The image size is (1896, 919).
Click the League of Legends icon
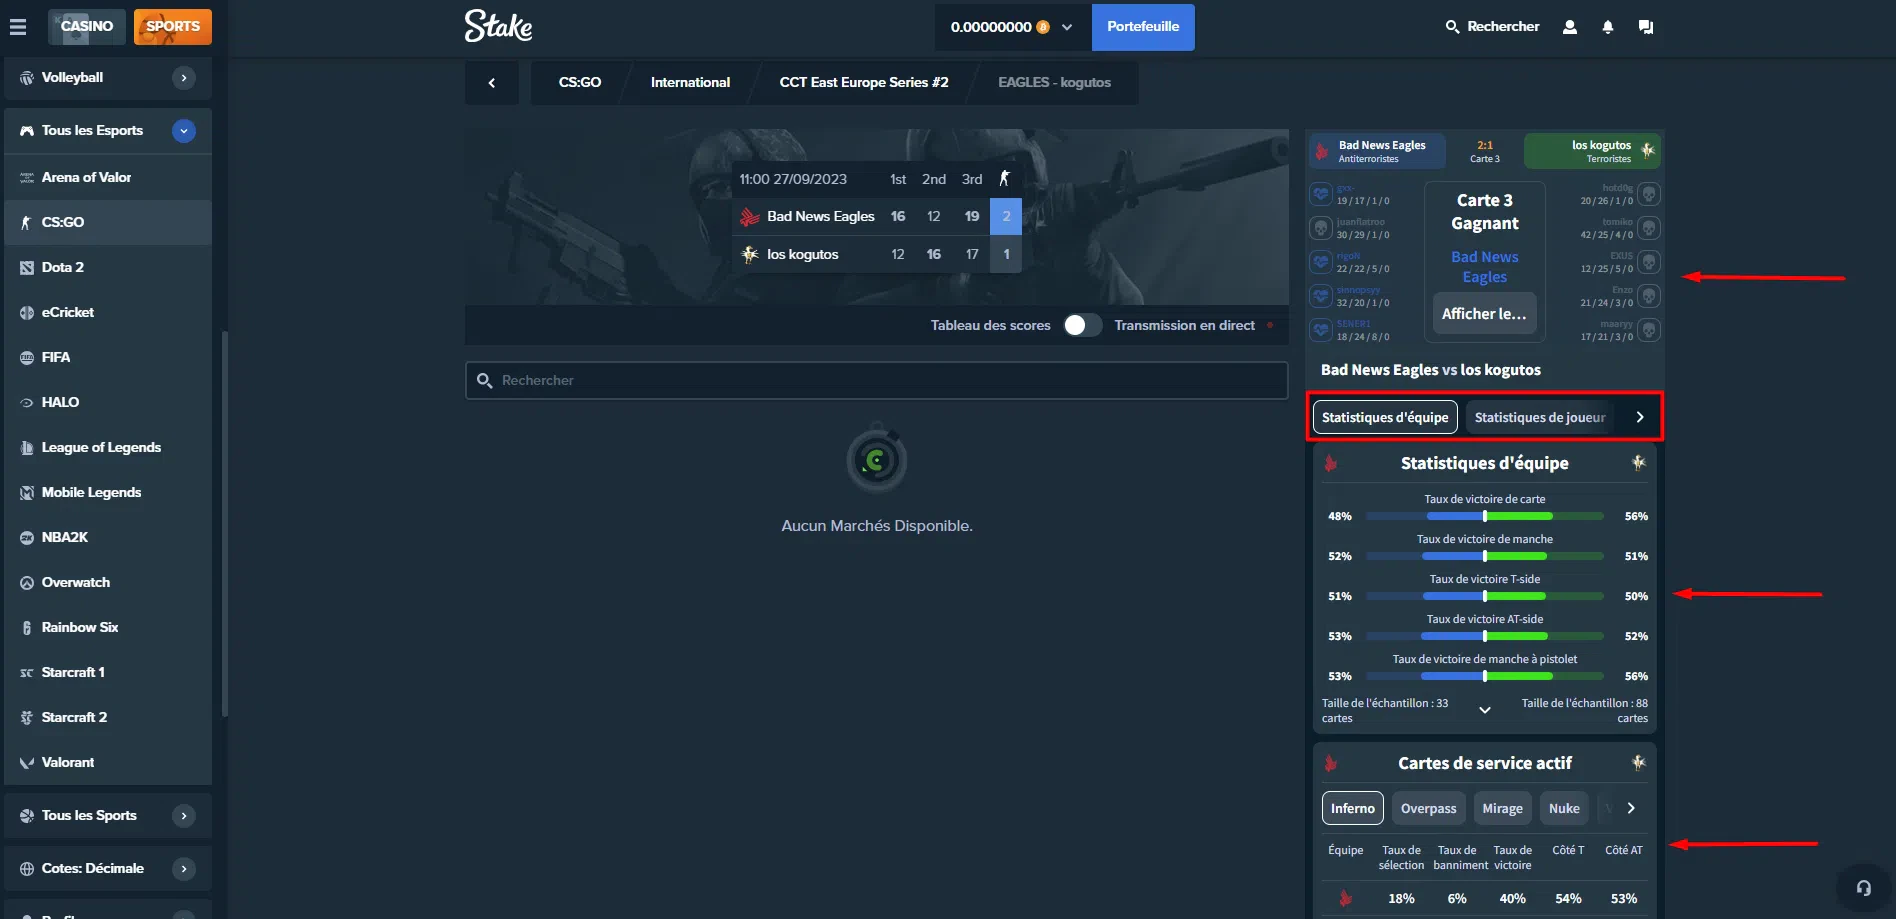click(x=27, y=448)
